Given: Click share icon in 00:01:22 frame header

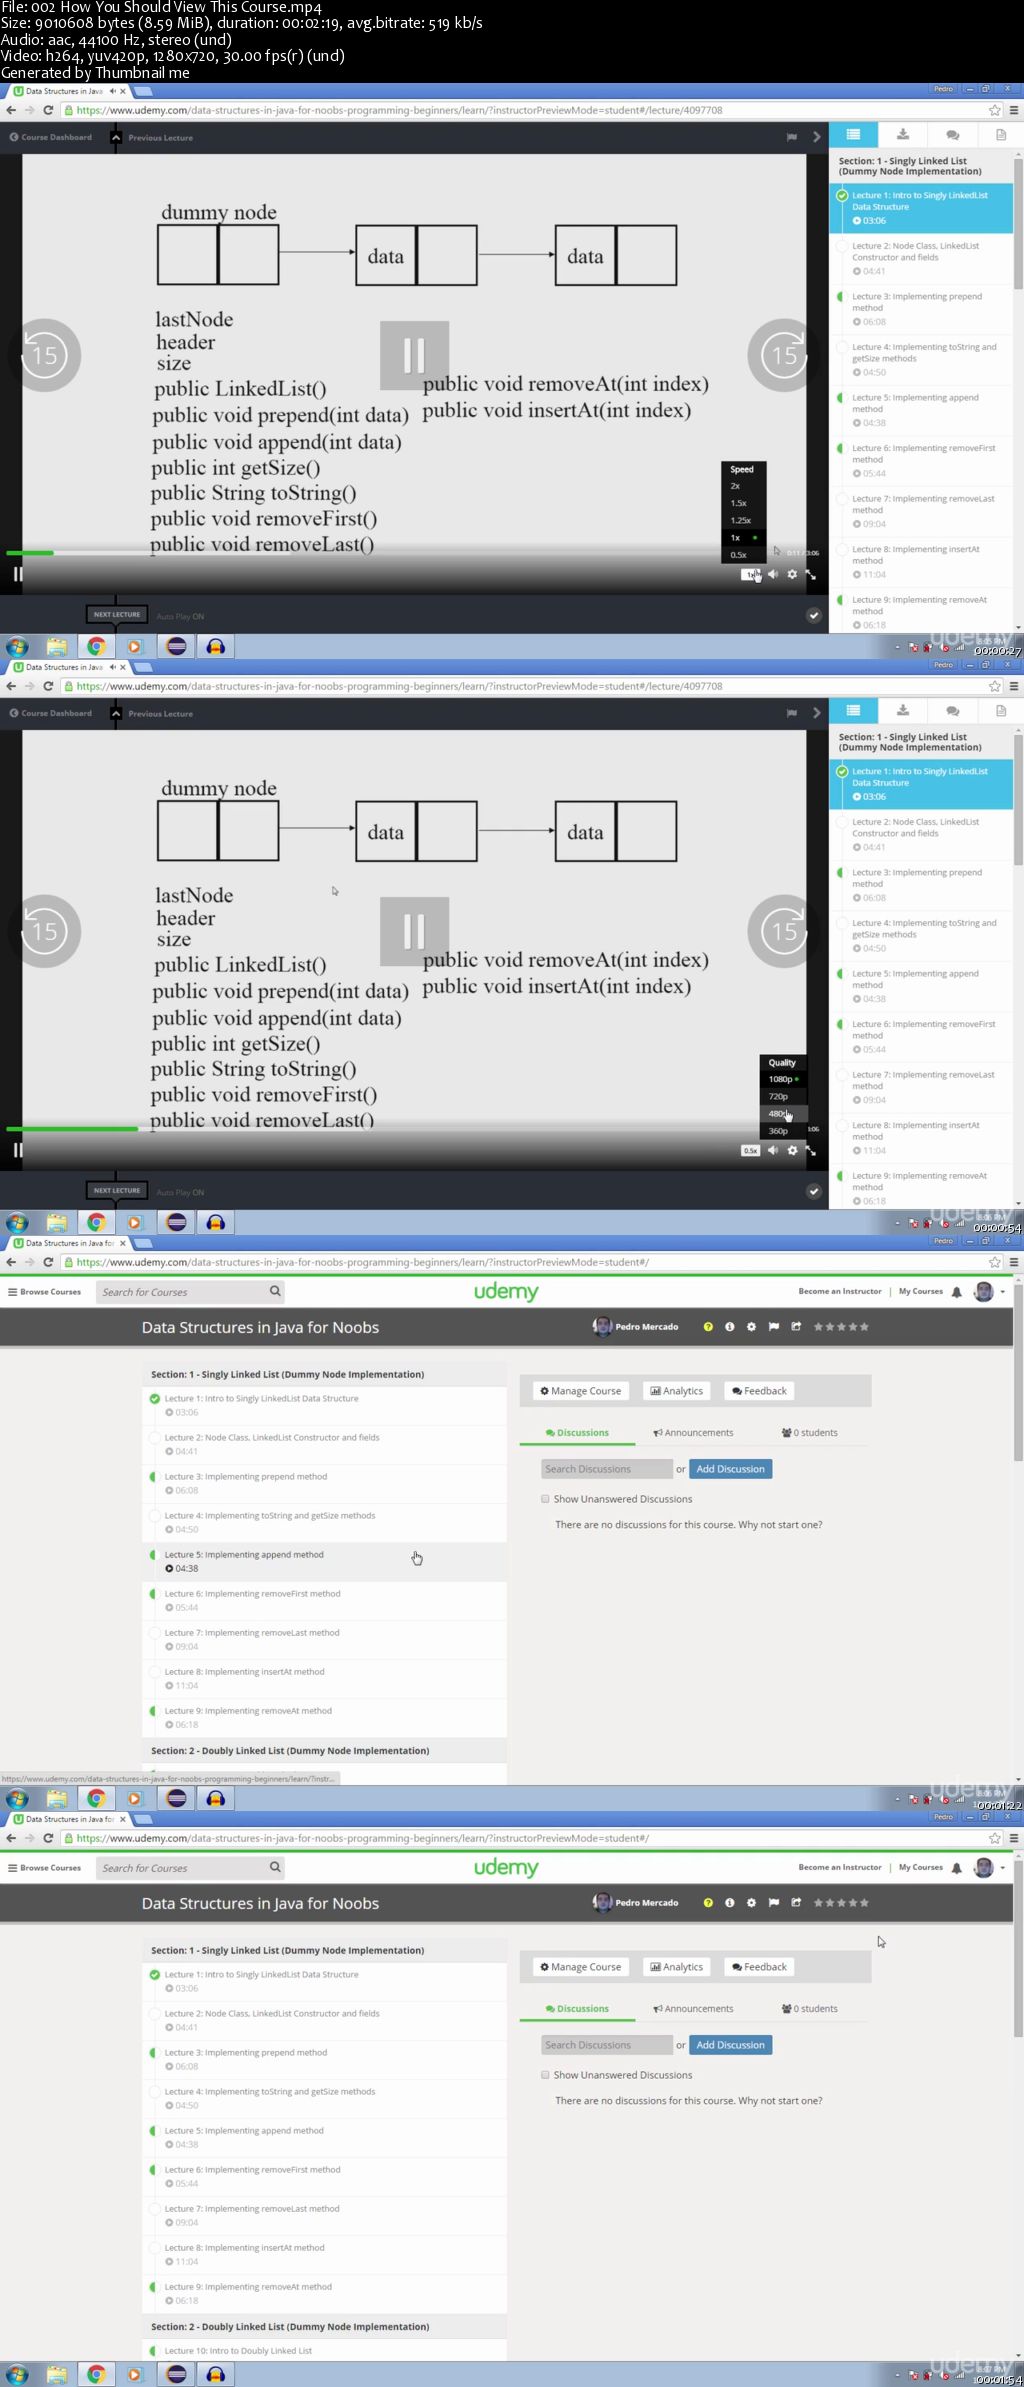Looking at the screenshot, I should [x=796, y=1327].
